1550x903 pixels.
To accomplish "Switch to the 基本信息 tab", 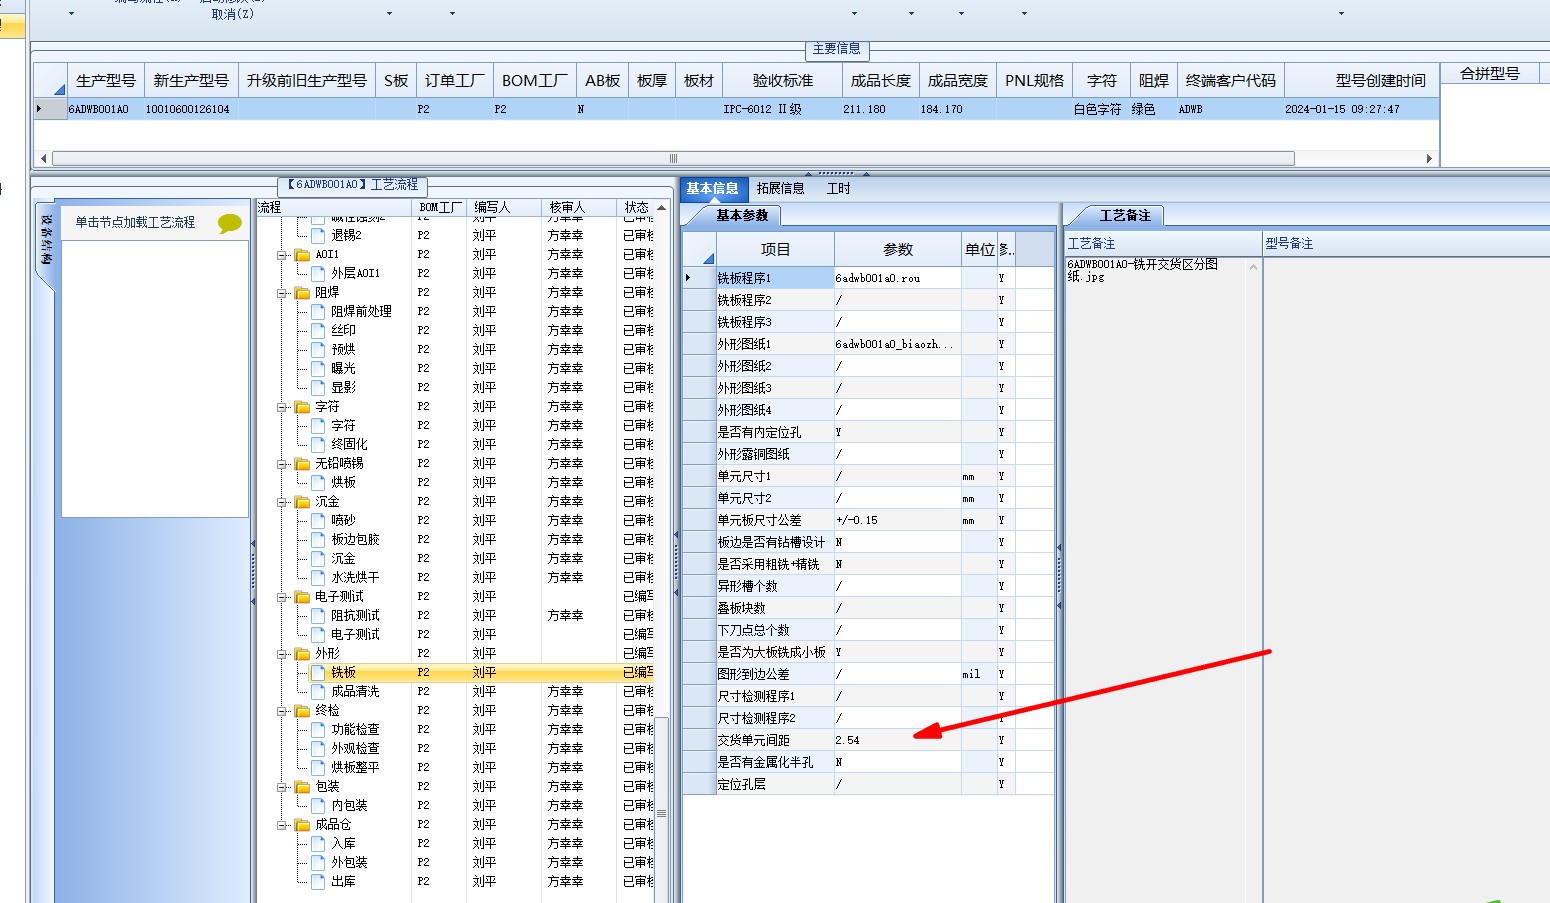I will click(x=712, y=188).
